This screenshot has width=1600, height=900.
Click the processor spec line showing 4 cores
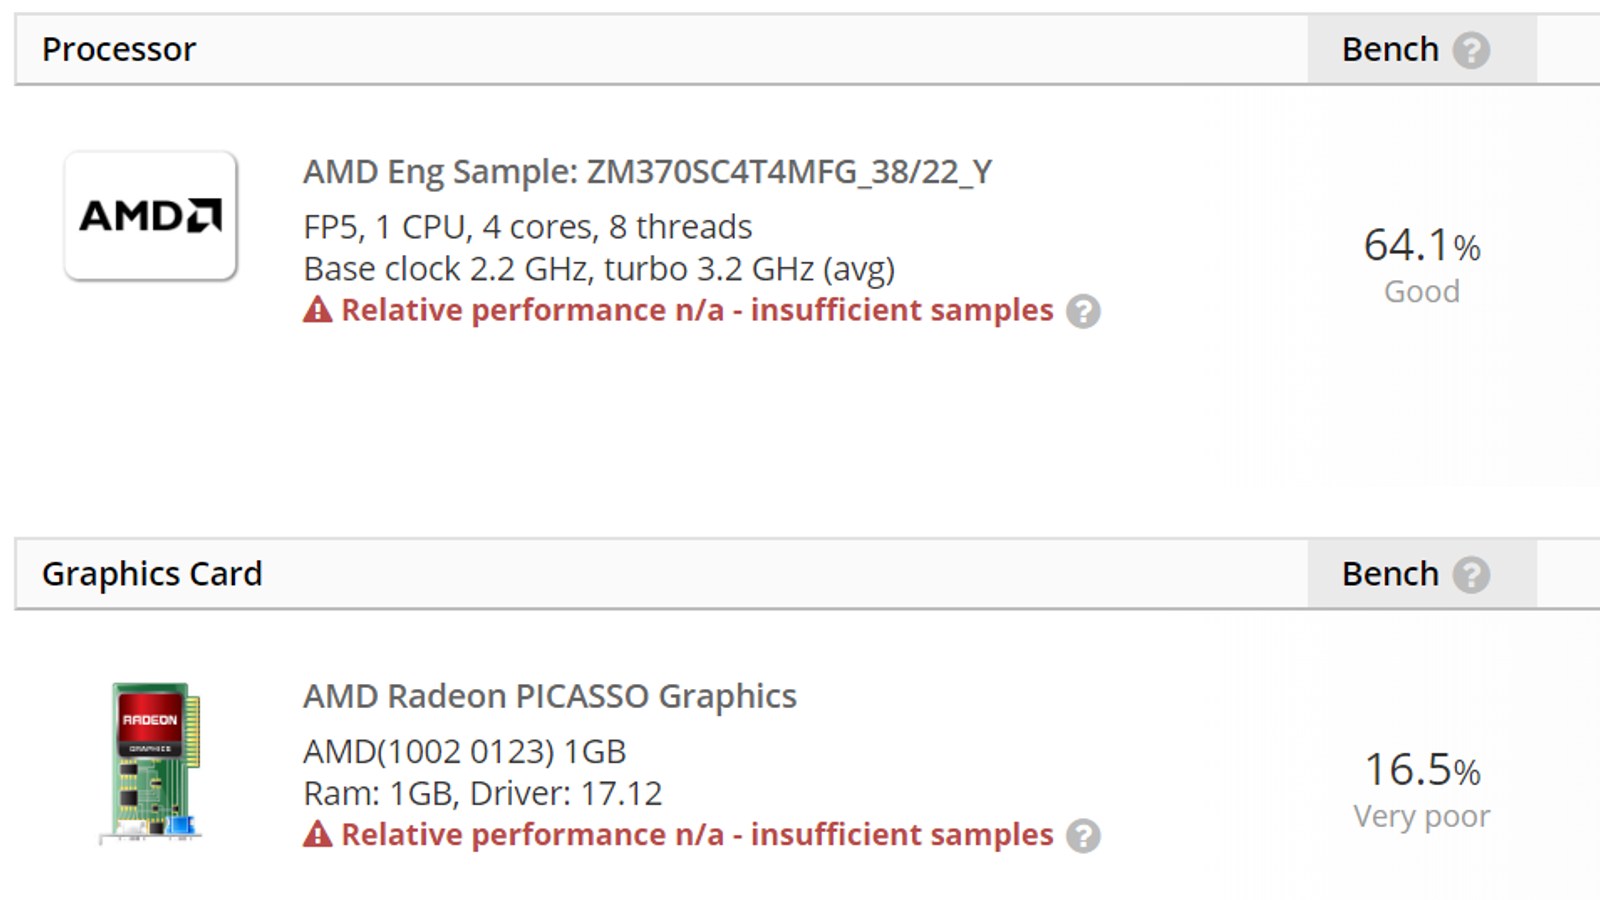(x=527, y=227)
